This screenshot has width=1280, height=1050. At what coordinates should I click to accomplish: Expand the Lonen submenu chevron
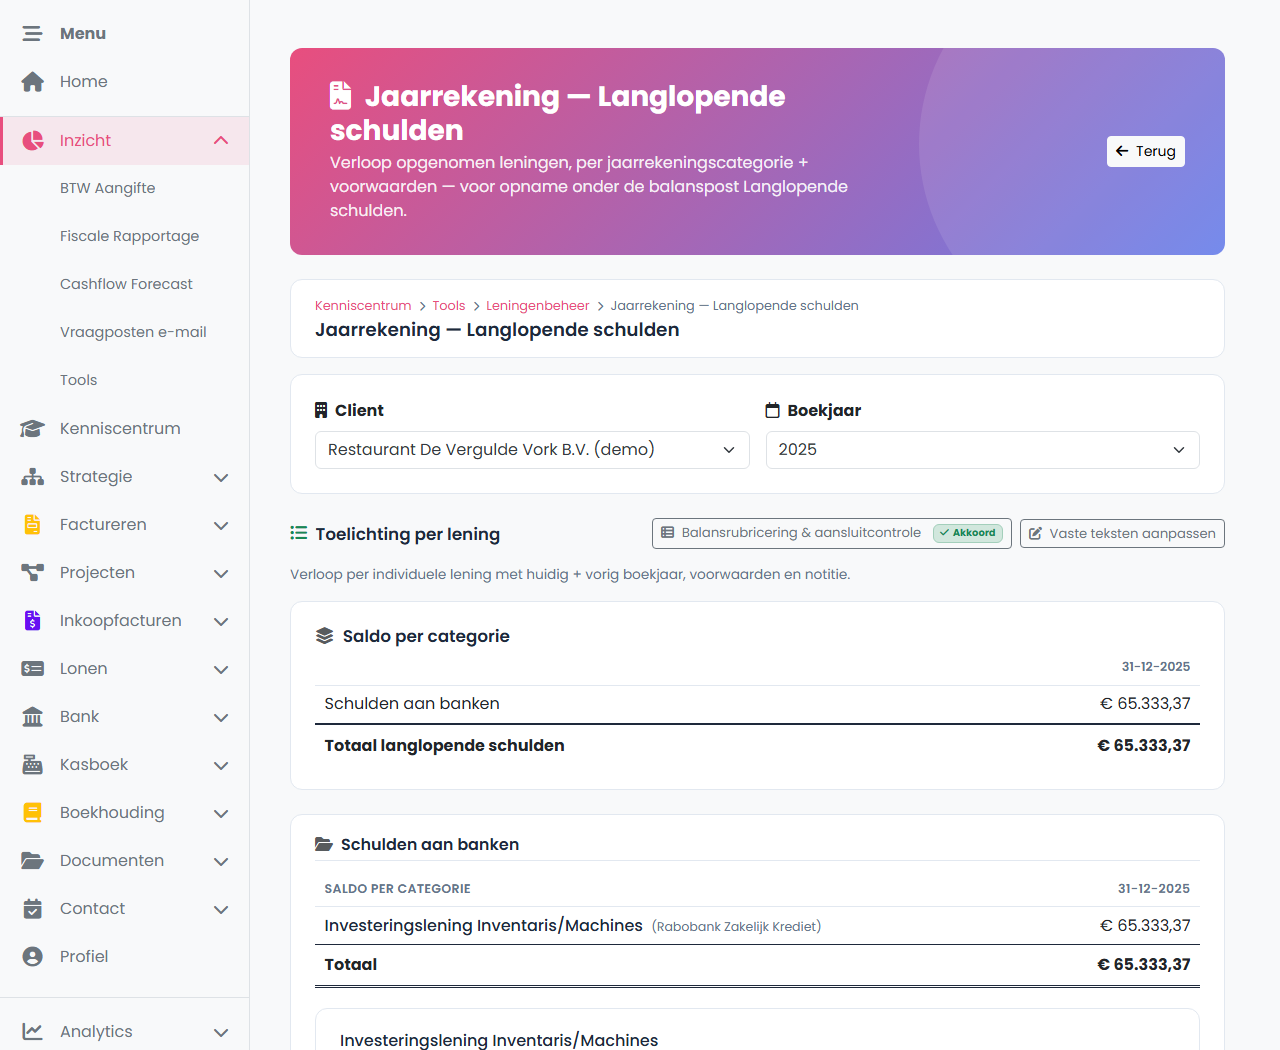221,670
